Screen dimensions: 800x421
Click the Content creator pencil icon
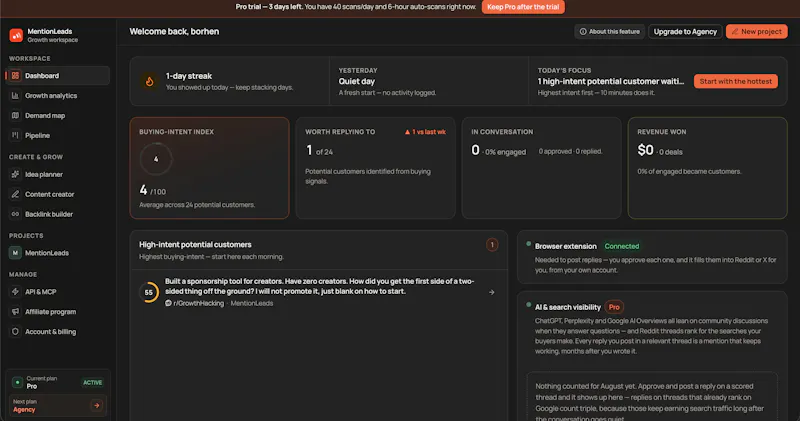15,194
